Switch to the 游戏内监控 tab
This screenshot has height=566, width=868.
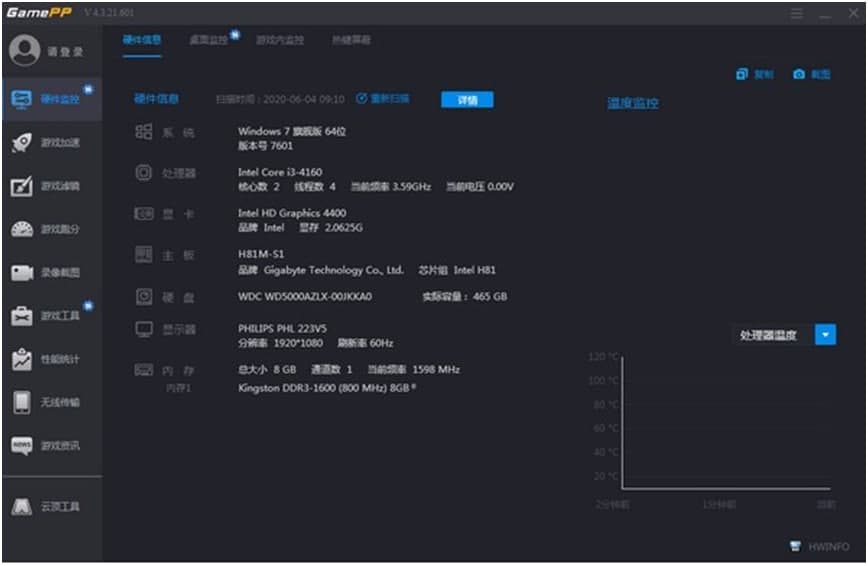(280, 40)
